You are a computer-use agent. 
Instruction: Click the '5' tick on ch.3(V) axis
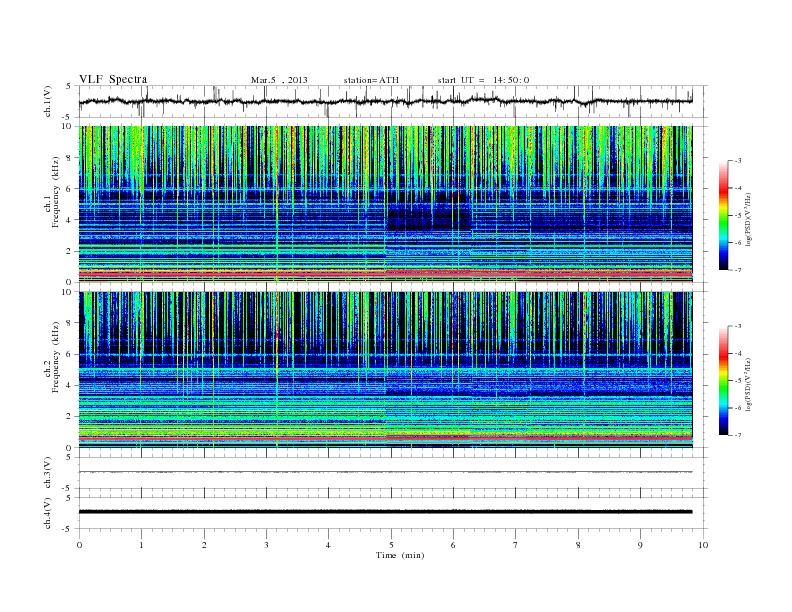click(x=69, y=457)
